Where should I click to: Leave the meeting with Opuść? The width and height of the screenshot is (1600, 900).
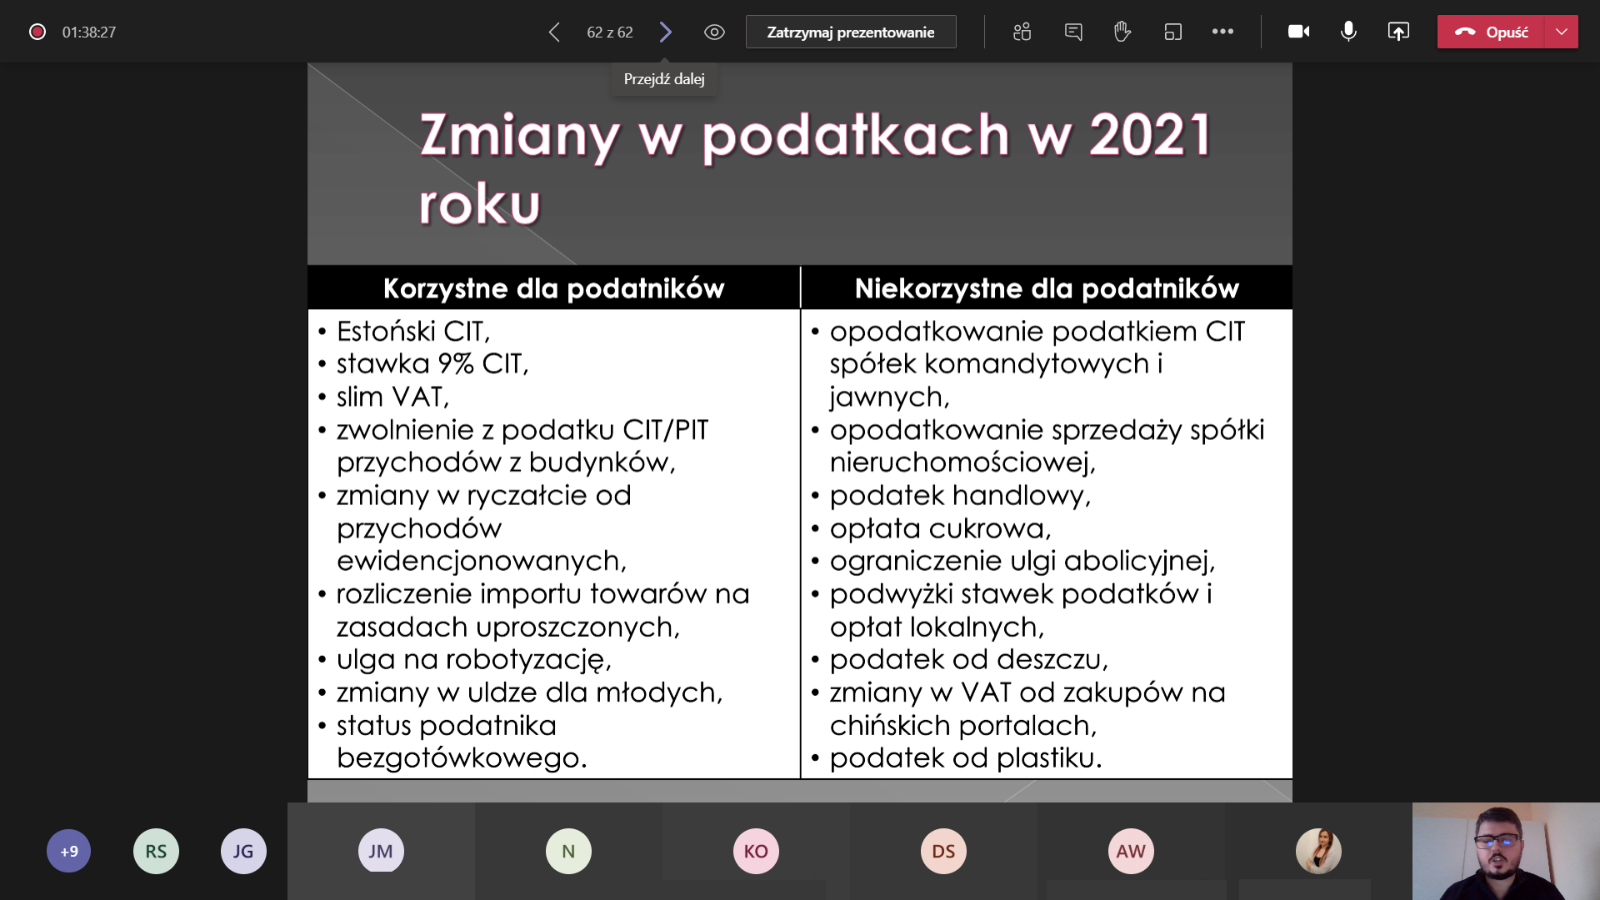[1492, 32]
